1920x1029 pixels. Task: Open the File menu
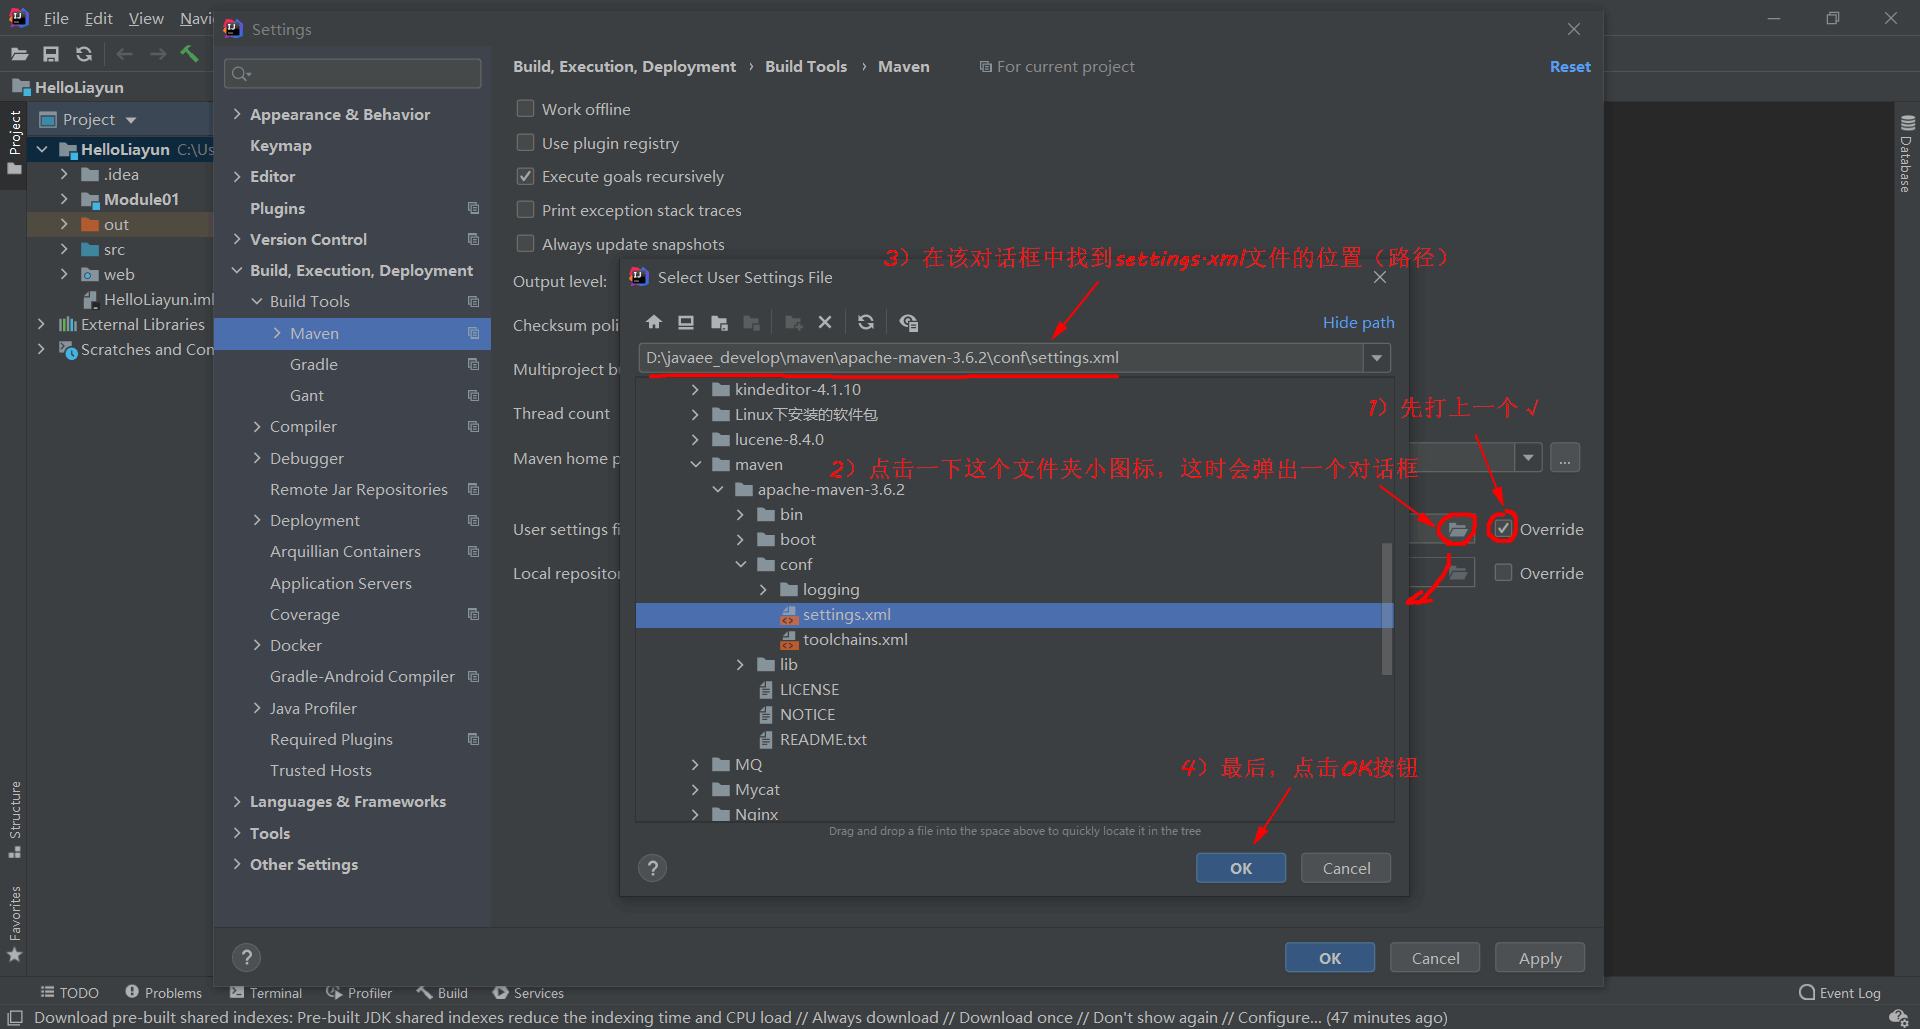pyautogui.click(x=56, y=18)
